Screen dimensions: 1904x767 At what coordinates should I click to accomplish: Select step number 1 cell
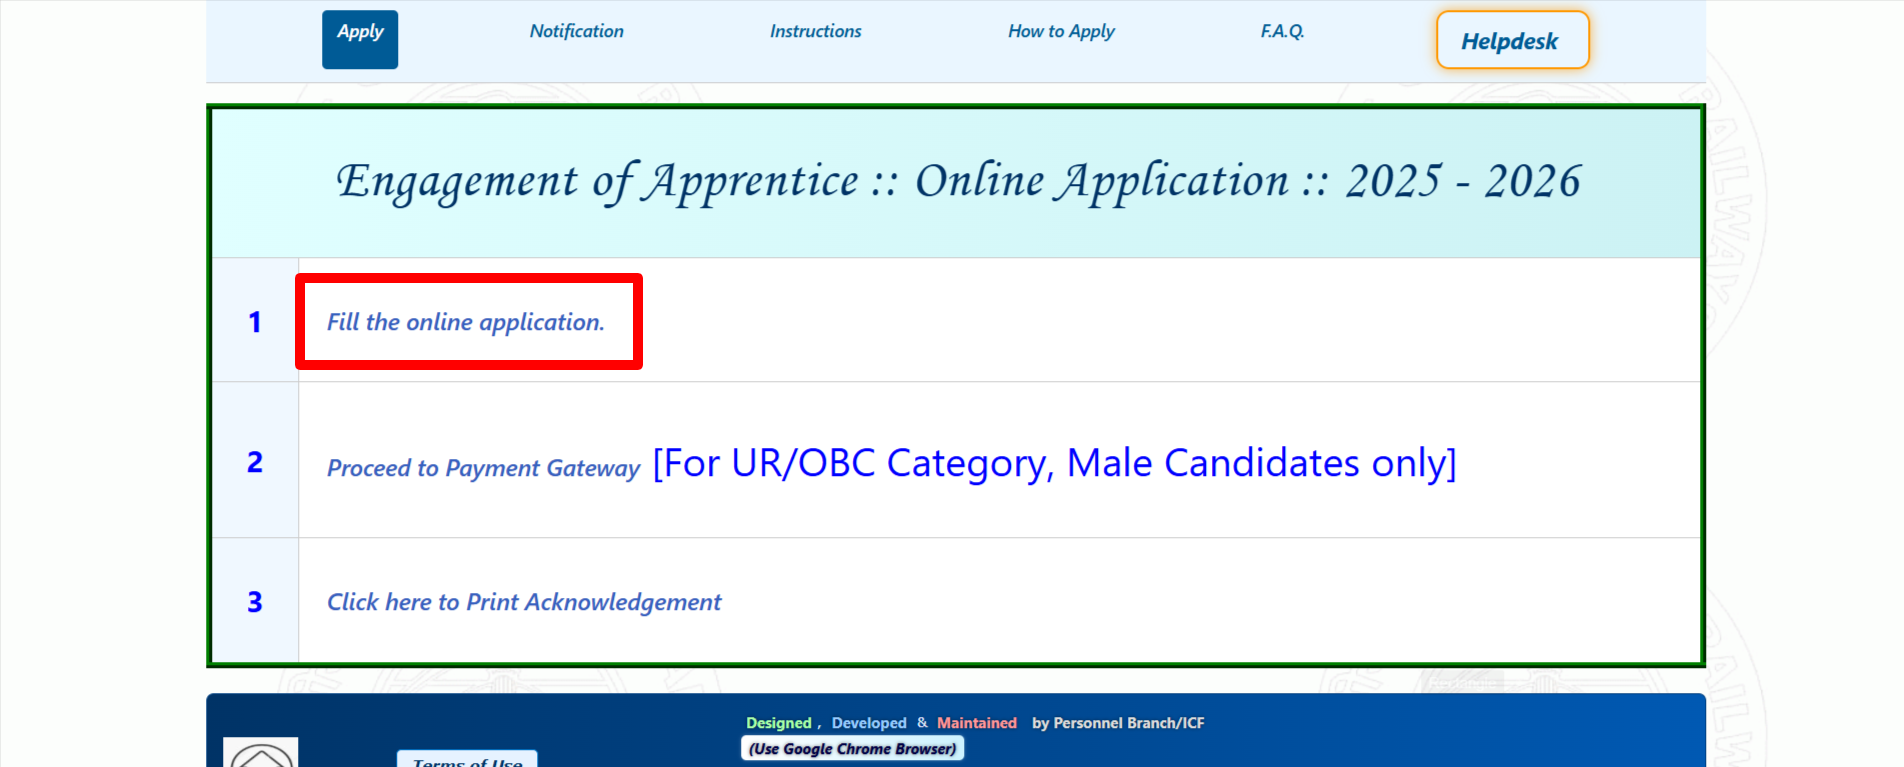click(x=255, y=322)
